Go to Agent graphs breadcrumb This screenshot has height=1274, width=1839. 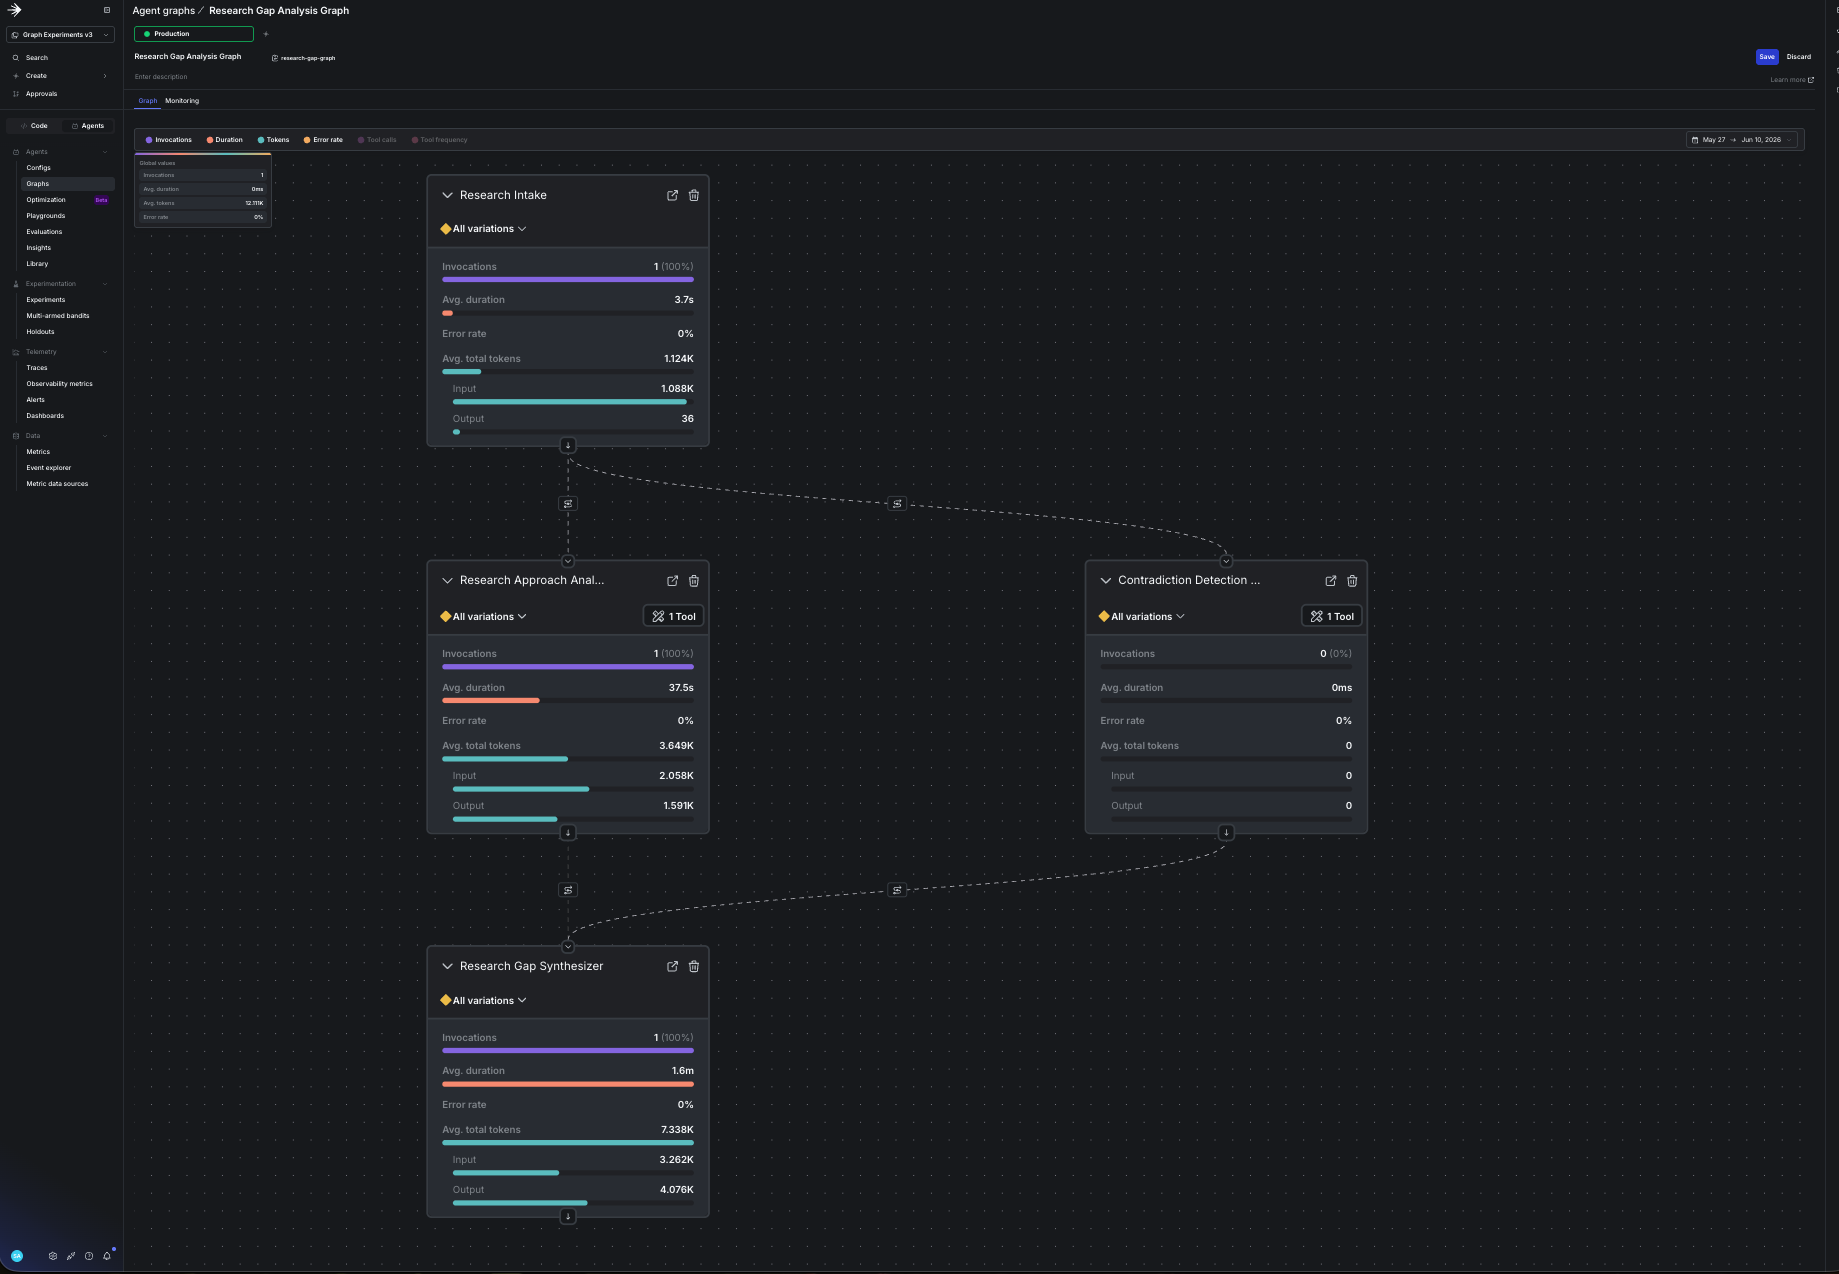pyautogui.click(x=163, y=11)
